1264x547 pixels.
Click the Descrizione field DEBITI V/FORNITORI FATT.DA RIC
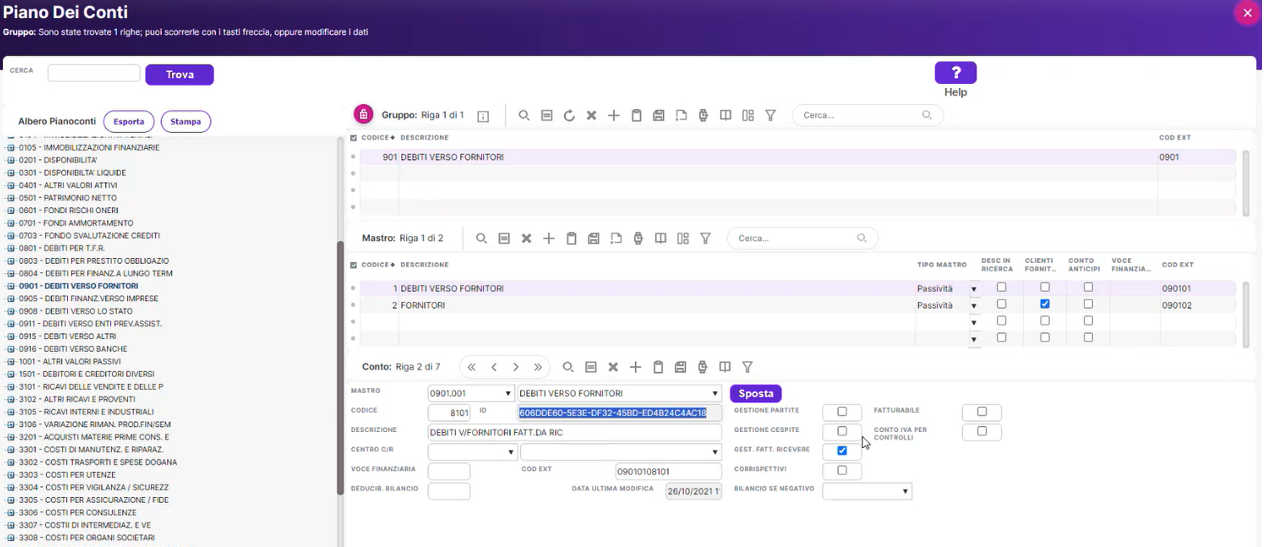[x=574, y=432]
